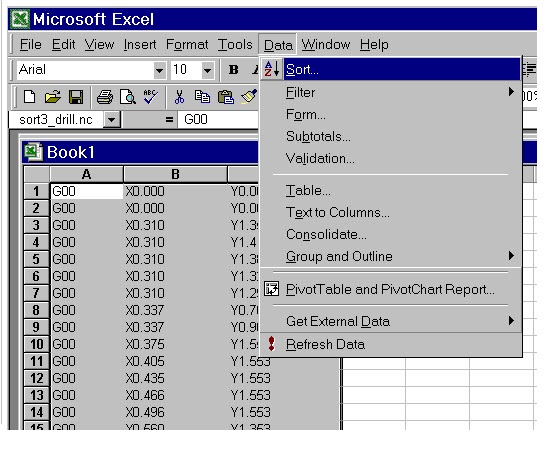
Task: Choose Table... menu entry
Action: point(390,190)
